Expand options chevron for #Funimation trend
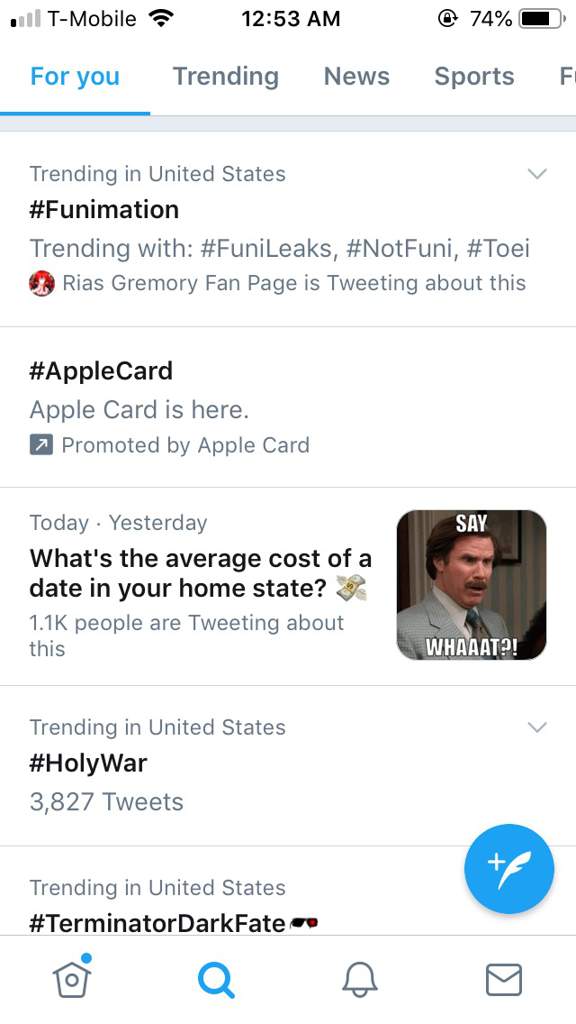This screenshot has width=576, height=1024. tap(537, 174)
